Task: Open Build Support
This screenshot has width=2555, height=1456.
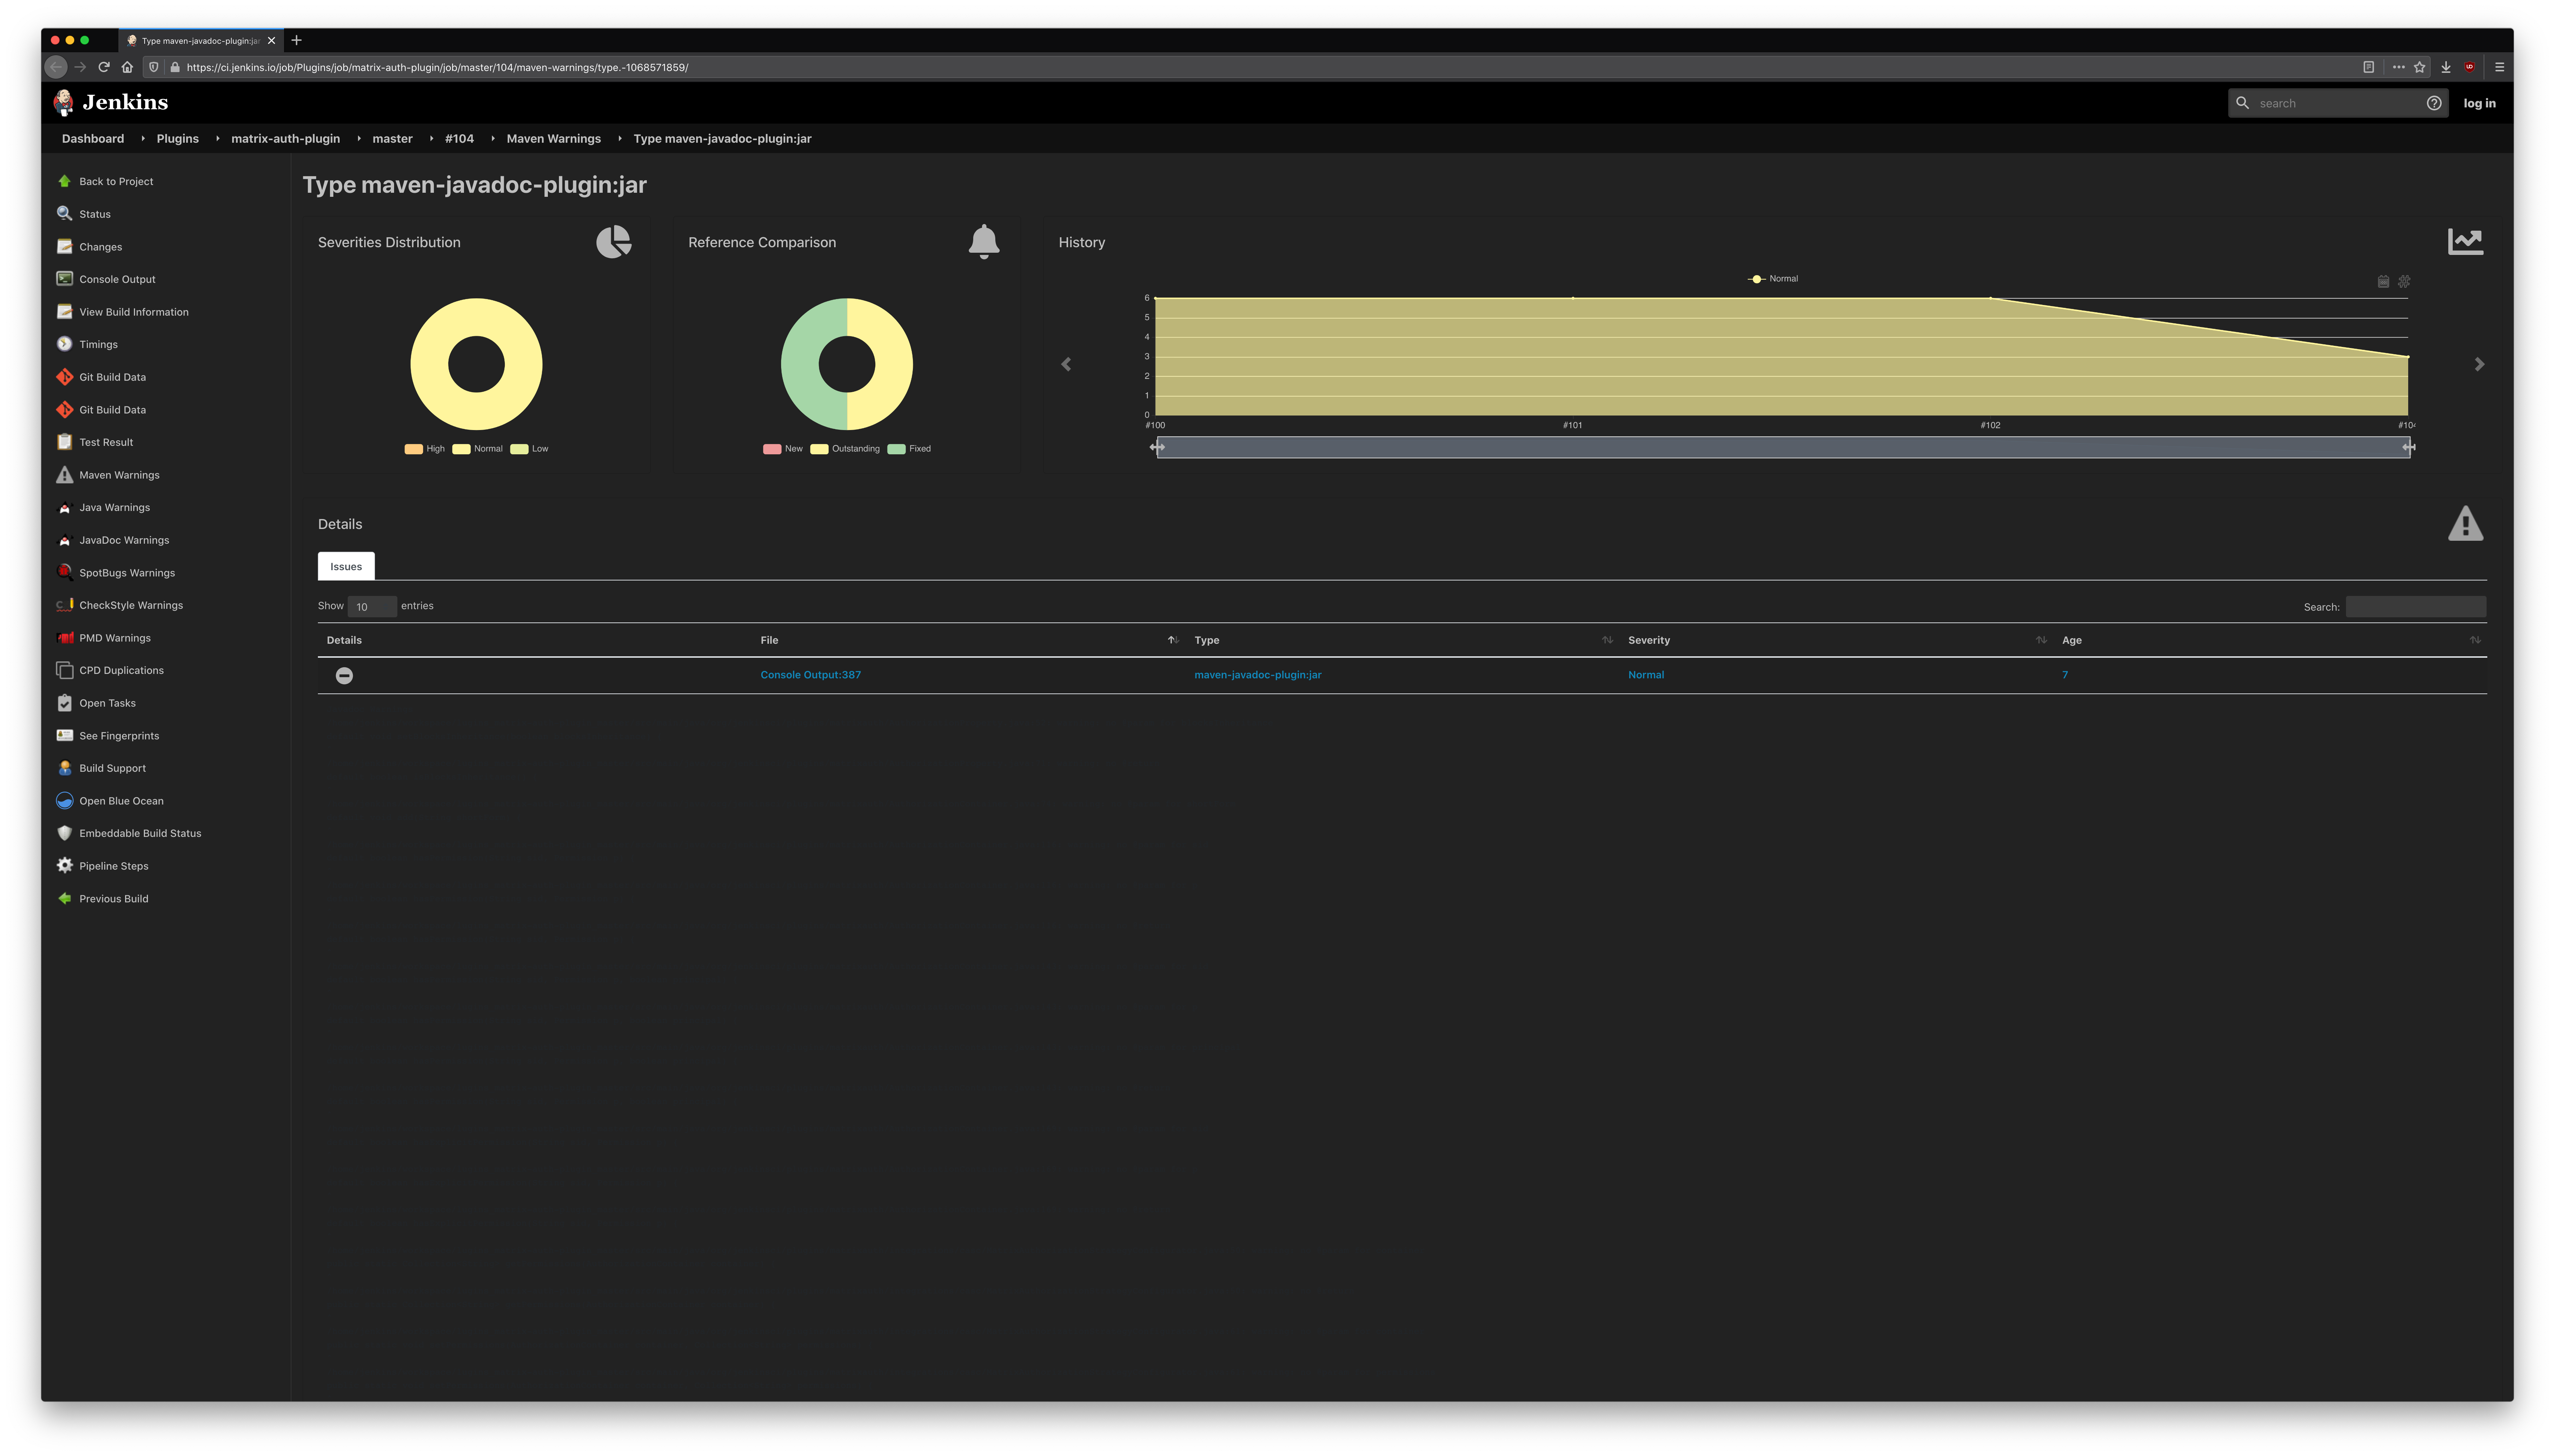Action: [112, 768]
